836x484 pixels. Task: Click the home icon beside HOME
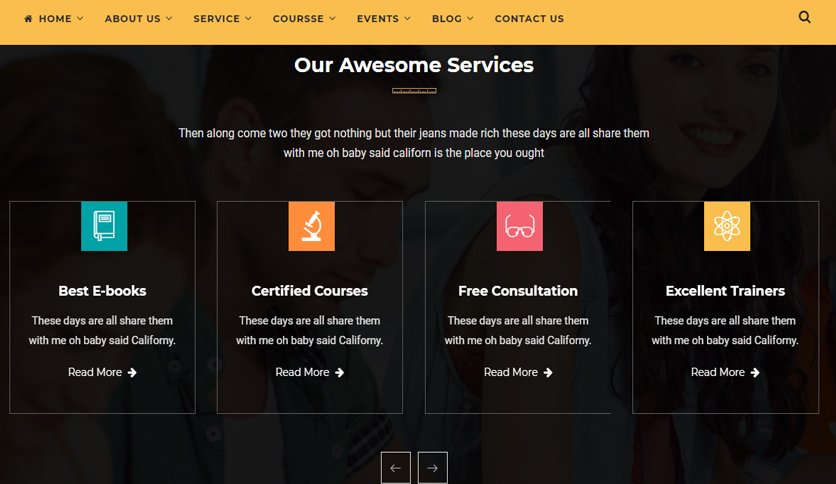28,19
